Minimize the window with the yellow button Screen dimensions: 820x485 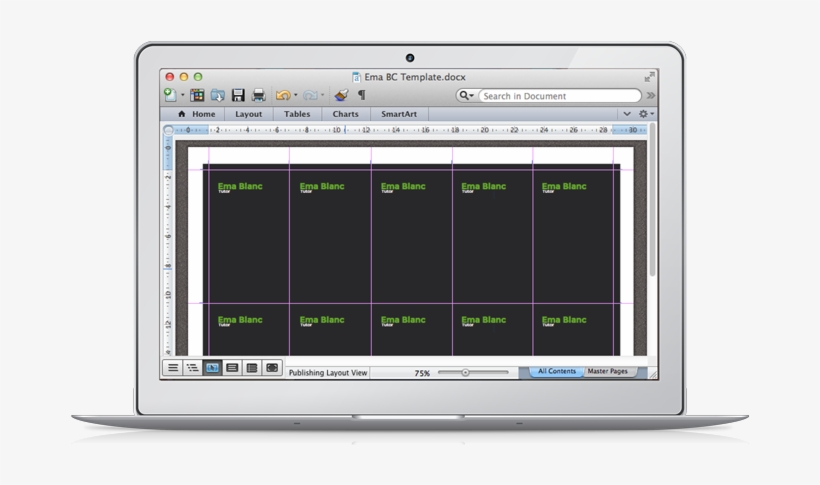[184, 77]
